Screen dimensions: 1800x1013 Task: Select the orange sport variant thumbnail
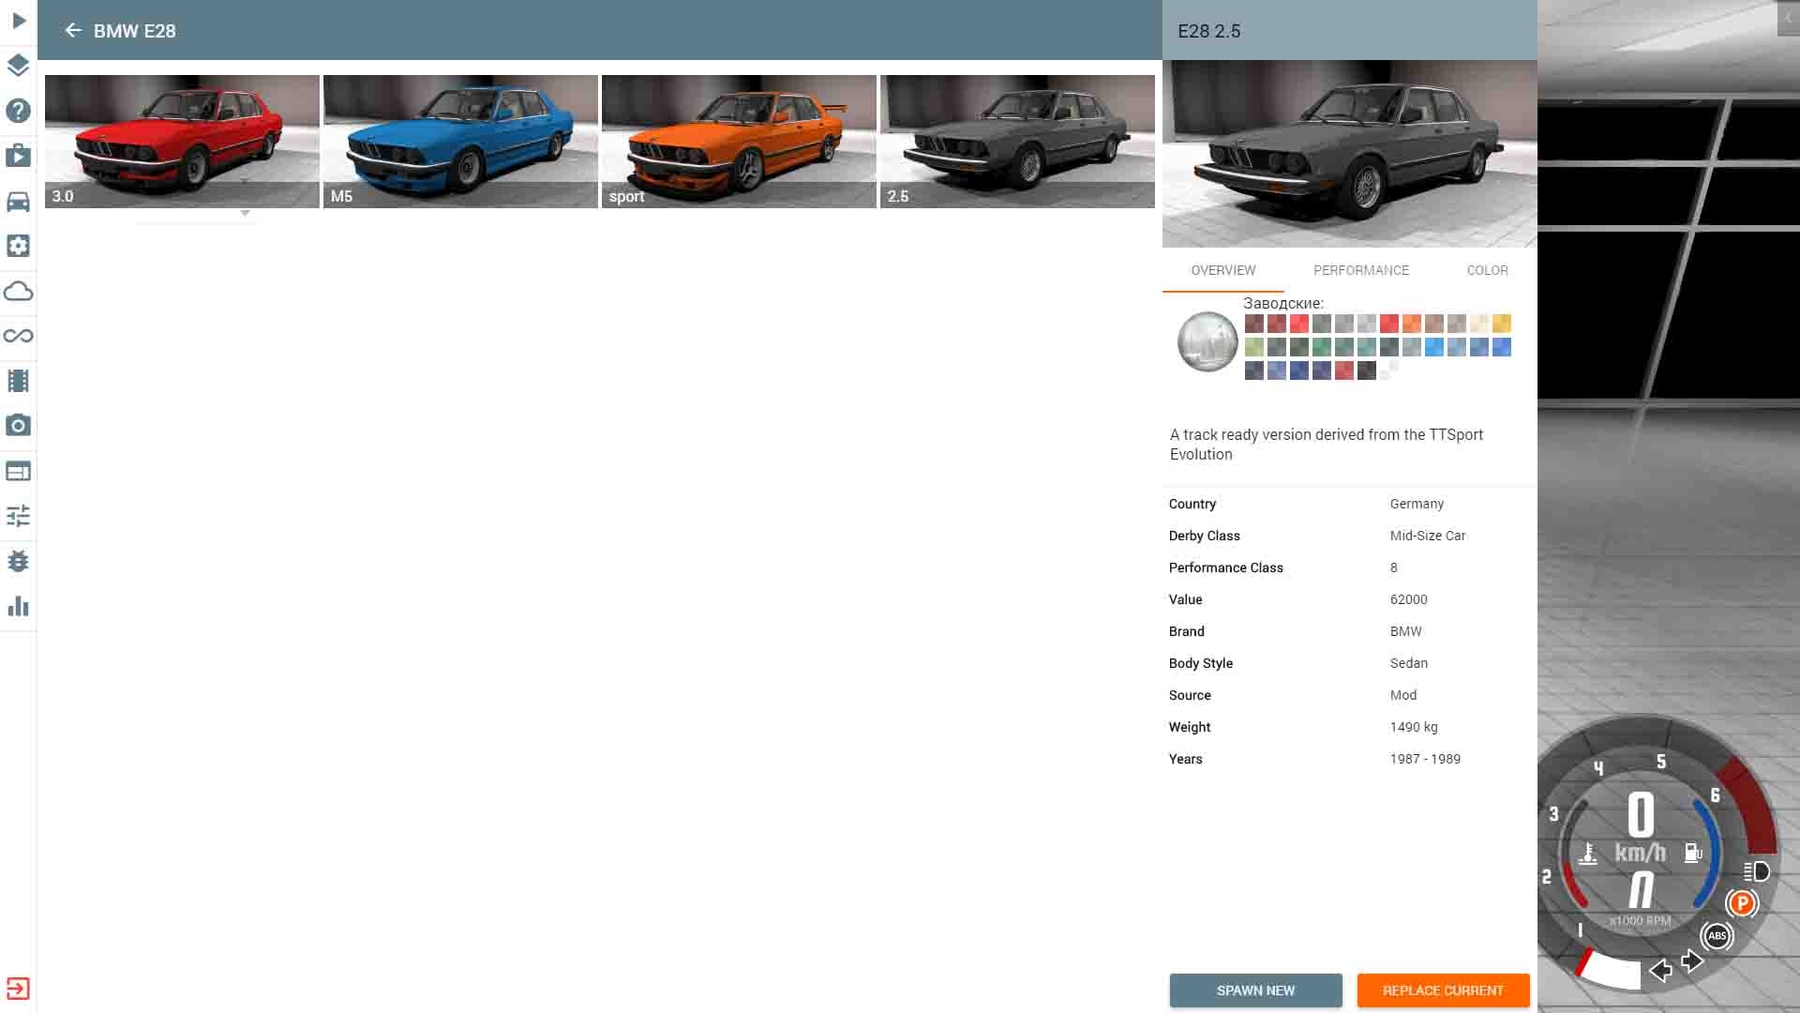tap(738, 141)
